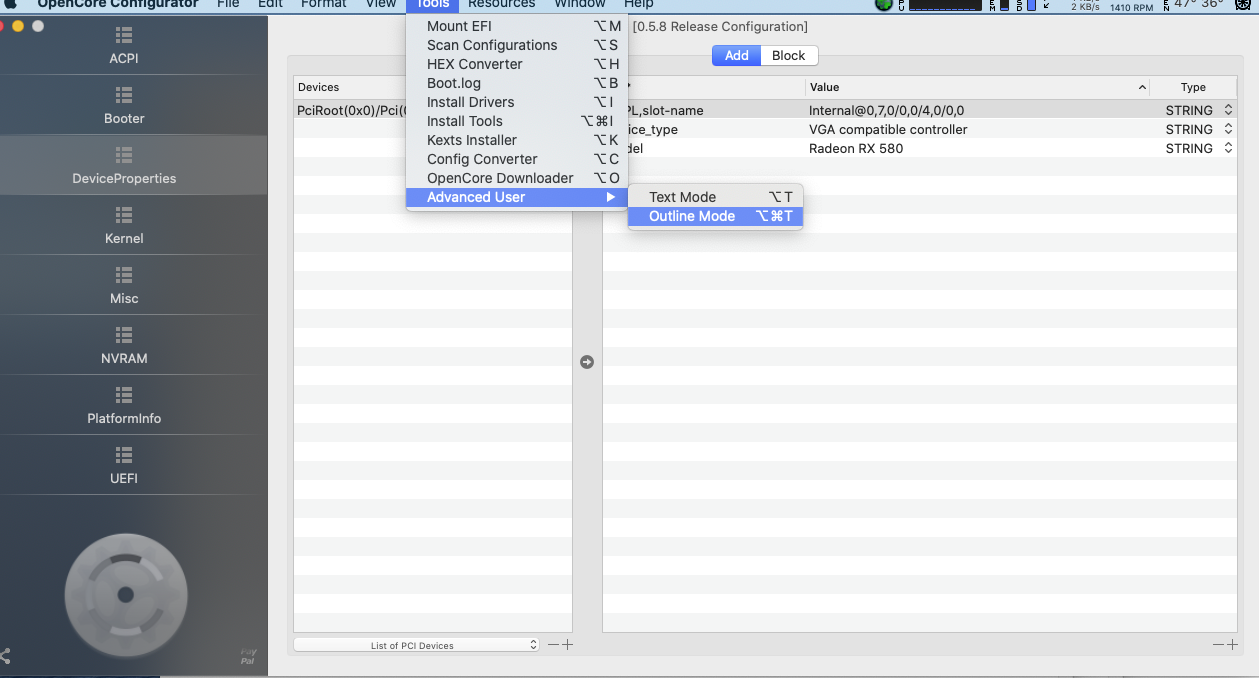Choose Install Drivers menu item
The height and width of the screenshot is (678, 1259).
pos(515,102)
